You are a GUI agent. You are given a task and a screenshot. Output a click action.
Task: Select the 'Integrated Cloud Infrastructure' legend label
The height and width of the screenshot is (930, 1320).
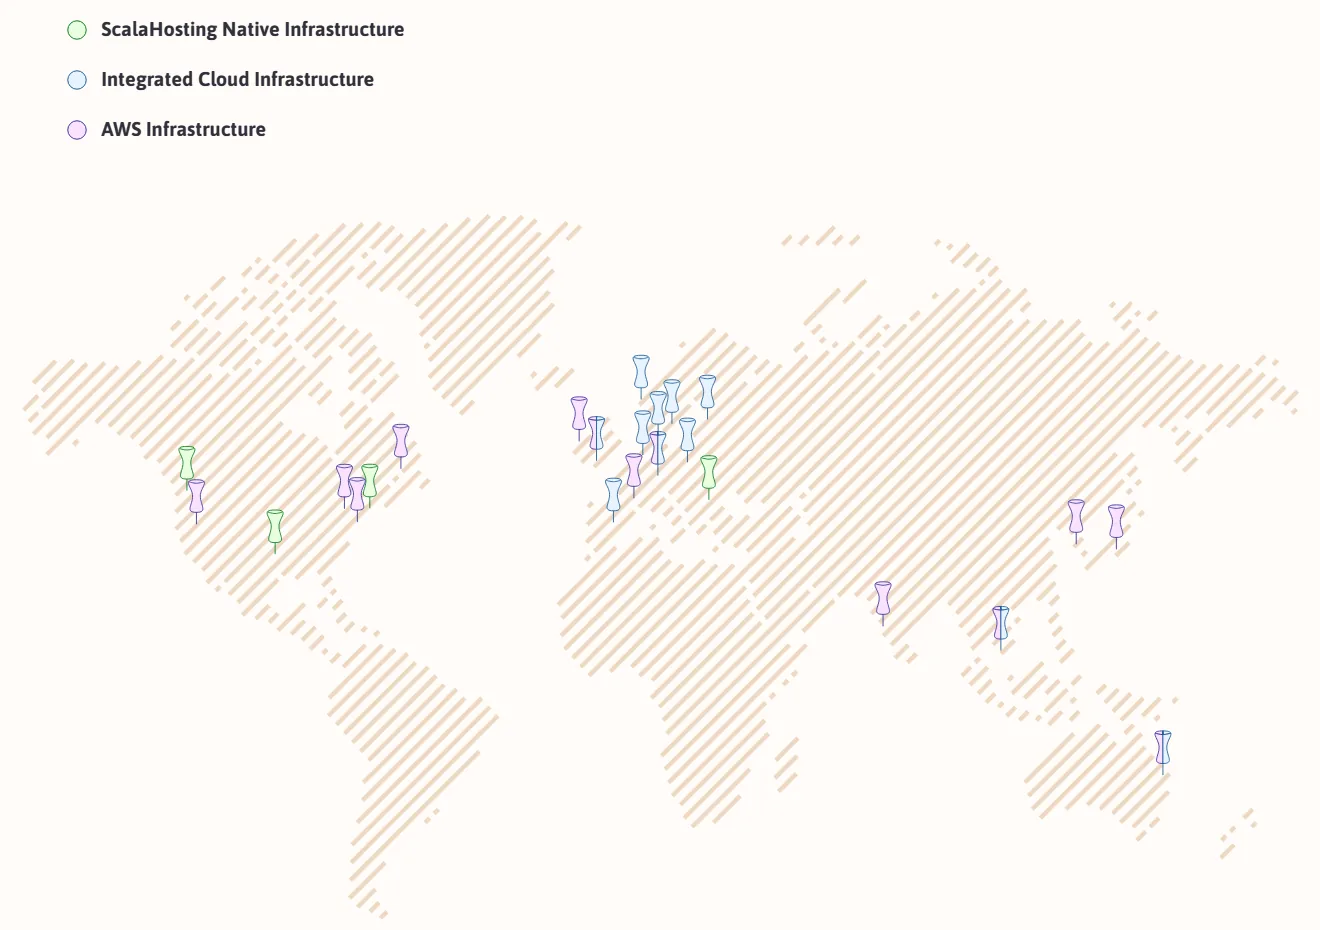(238, 80)
